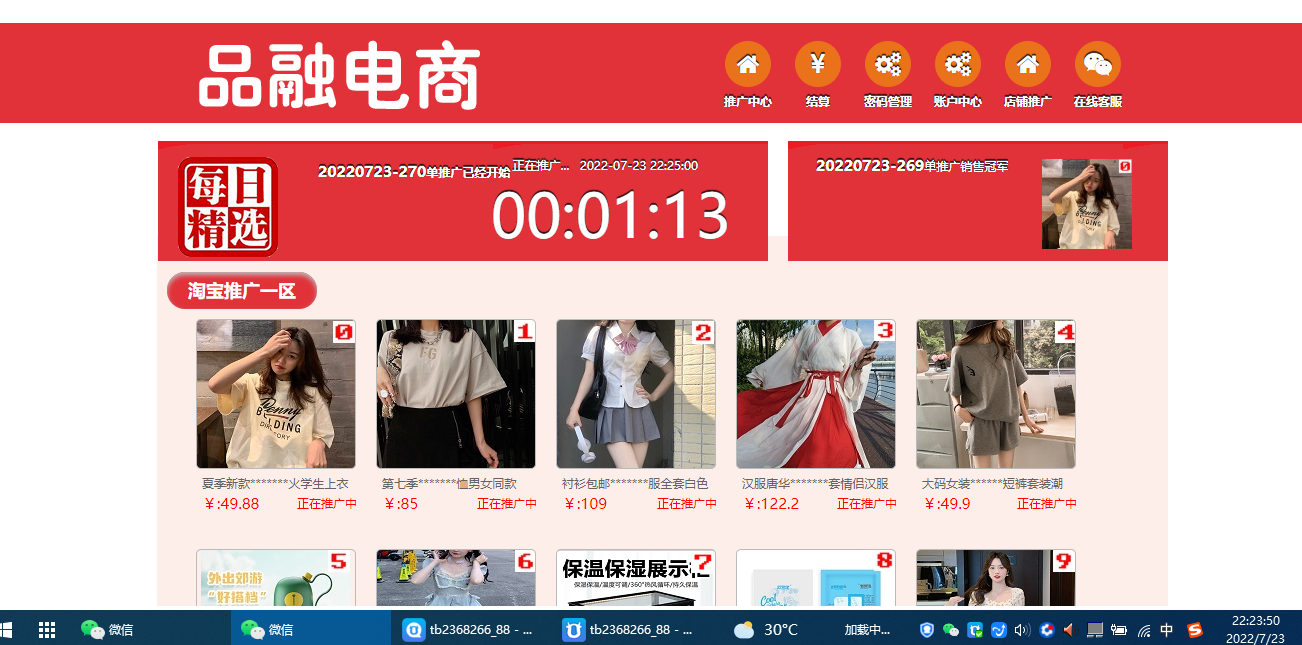Open the 店铺推广 home icon

point(1028,64)
